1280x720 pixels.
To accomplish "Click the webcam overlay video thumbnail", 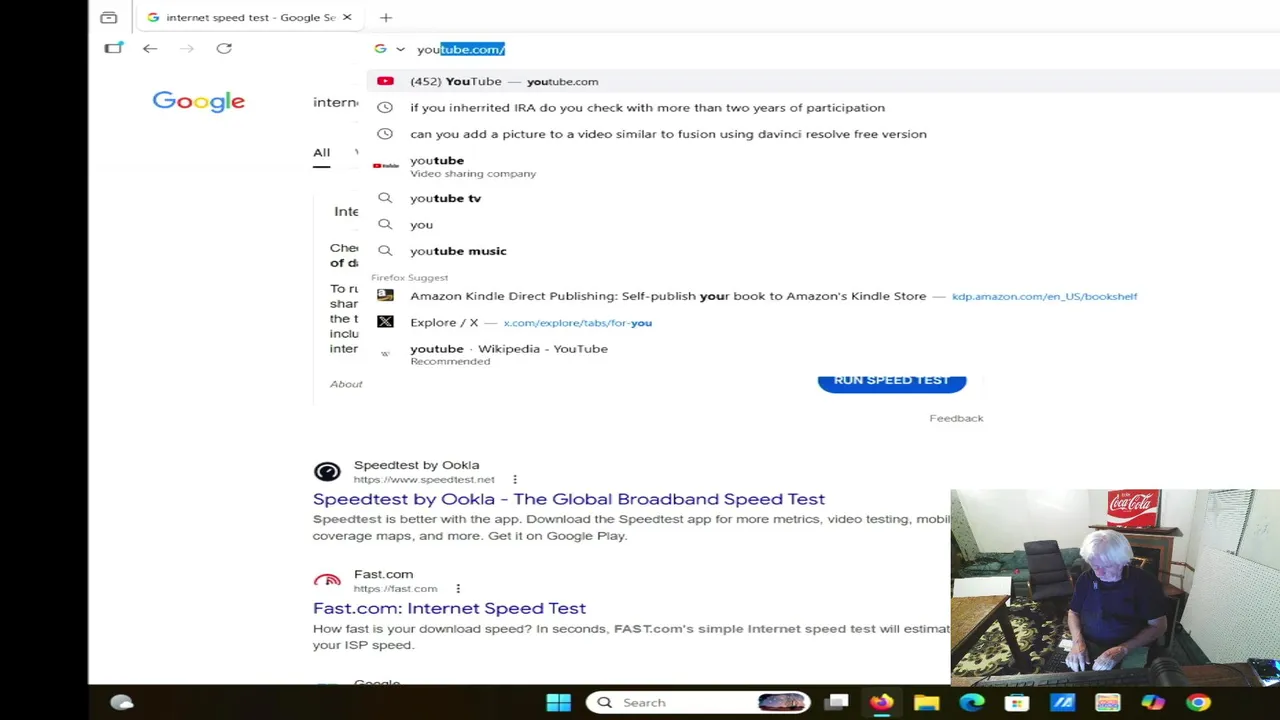I will 1115,587.
